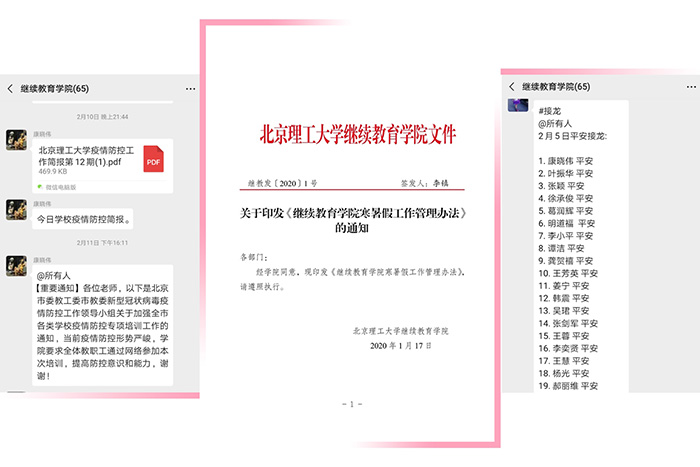The image size is (700, 467).
Task: Click the 各部门: salutation
Action: tap(254, 257)
